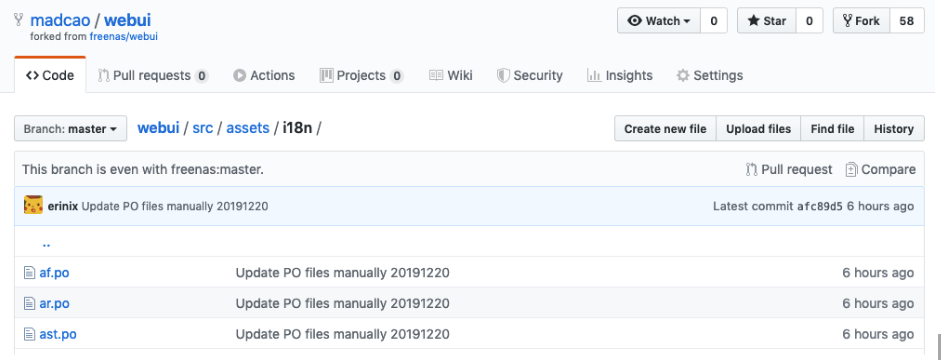Switch to the Projects tab

(361, 76)
